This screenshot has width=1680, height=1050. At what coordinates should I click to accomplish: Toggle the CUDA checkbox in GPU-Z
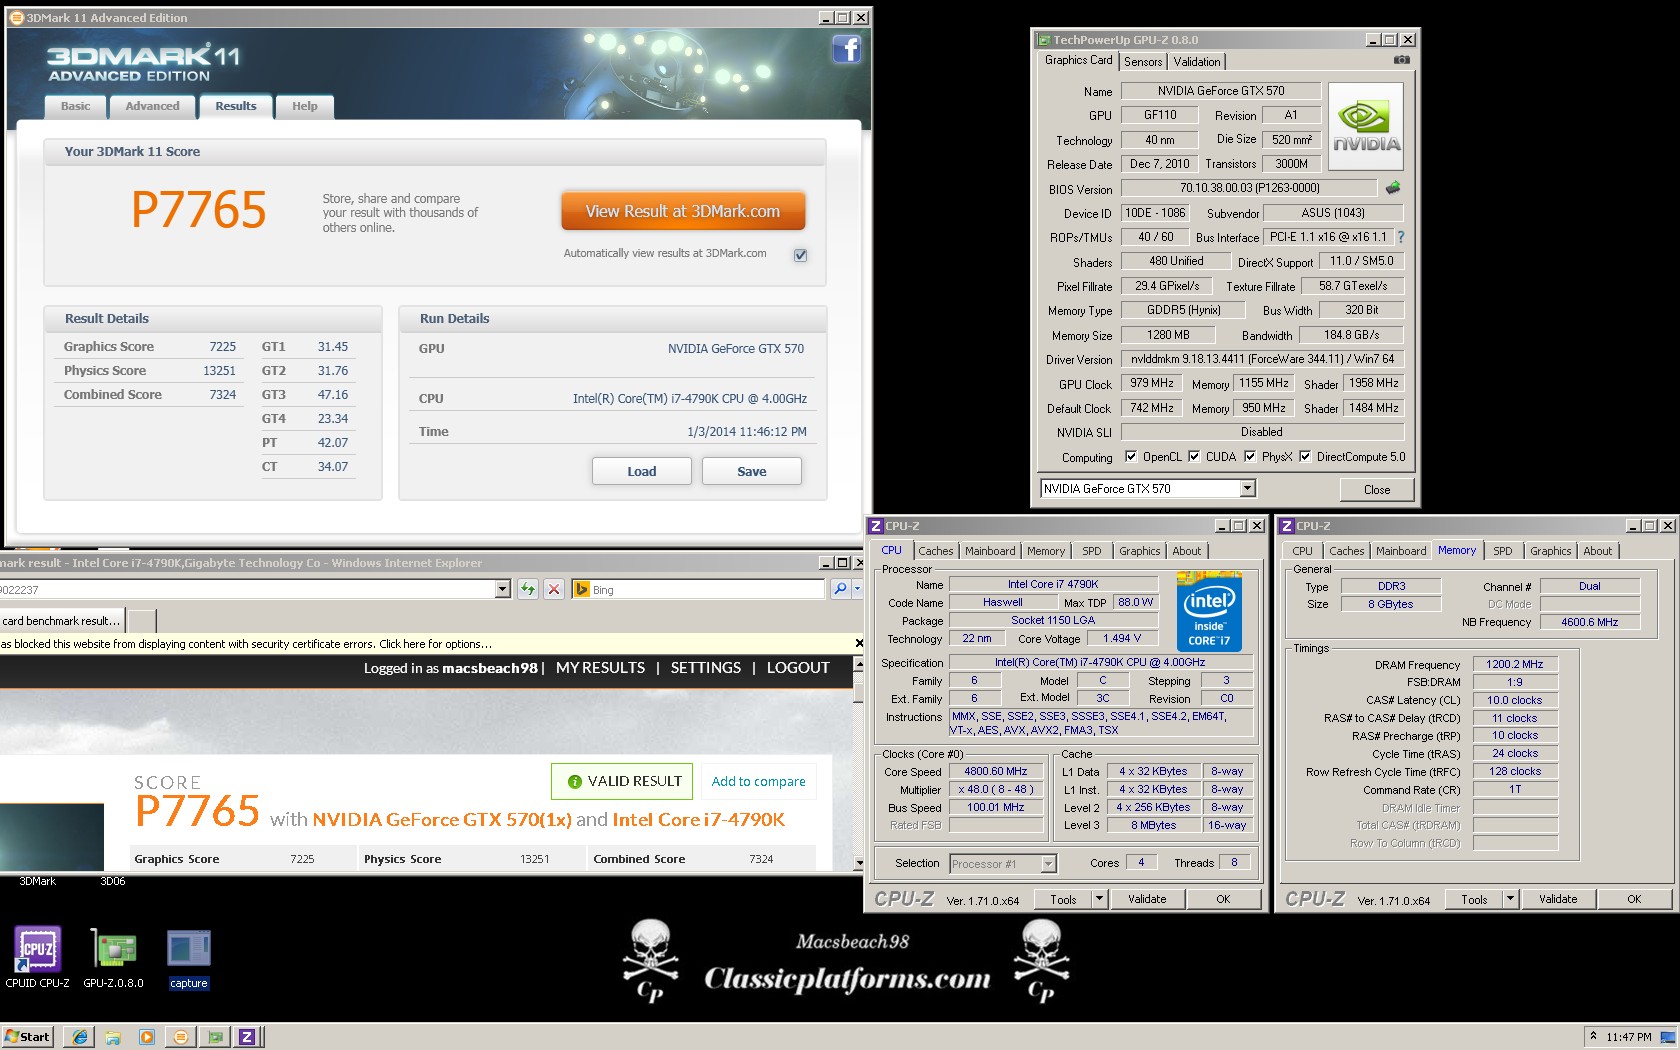tap(1194, 457)
